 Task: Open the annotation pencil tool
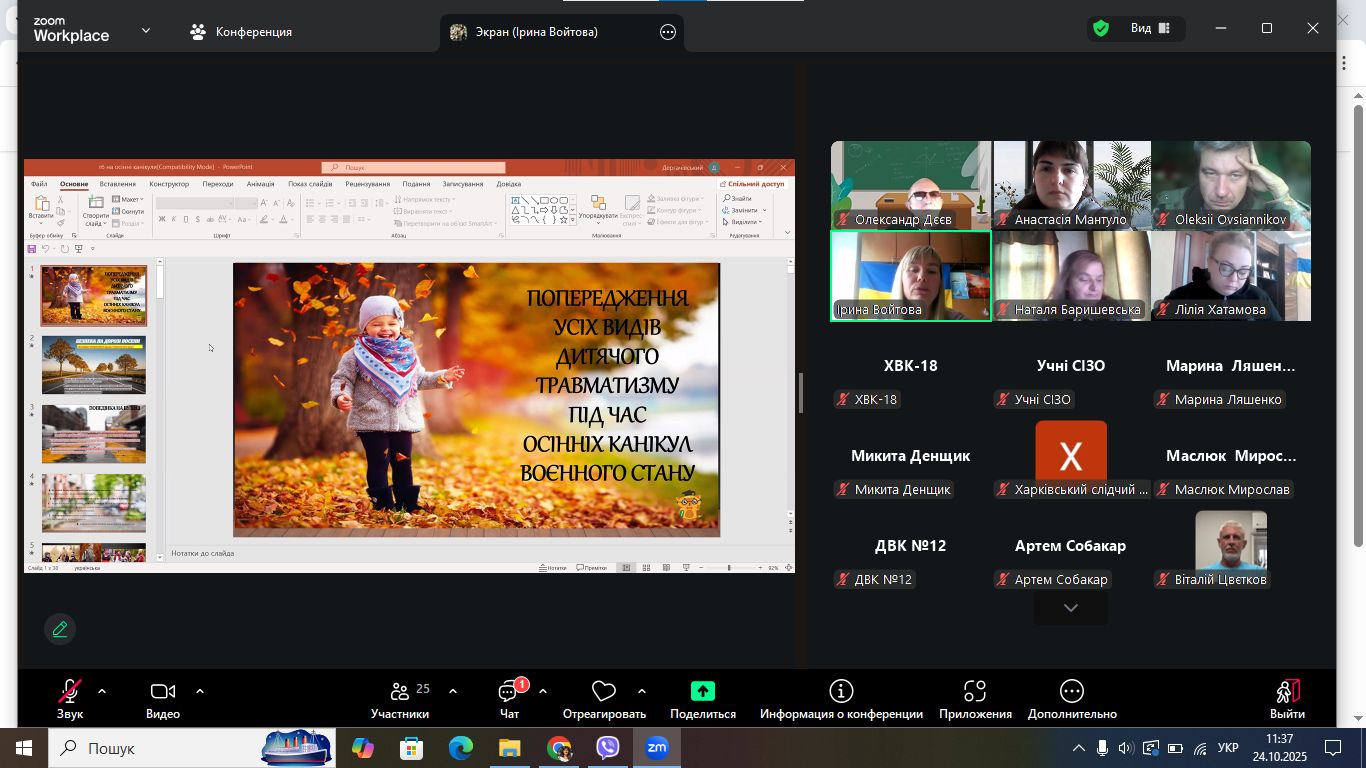click(x=60, y=628)
